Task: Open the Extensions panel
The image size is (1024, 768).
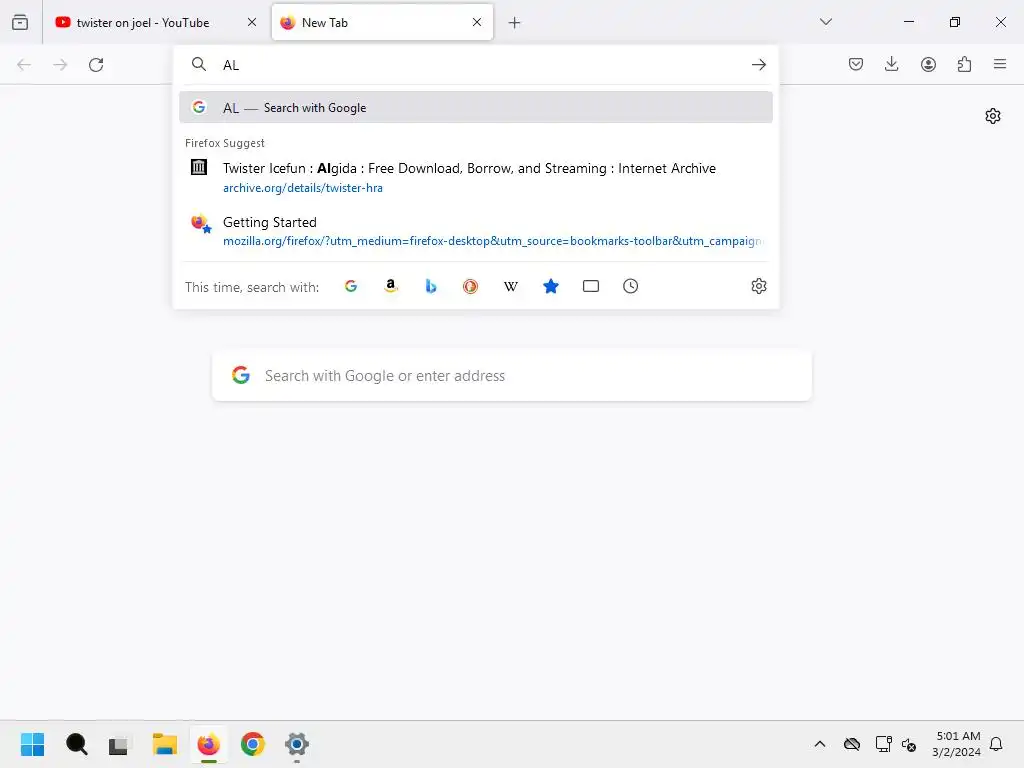Action: [x=964, y=64]
